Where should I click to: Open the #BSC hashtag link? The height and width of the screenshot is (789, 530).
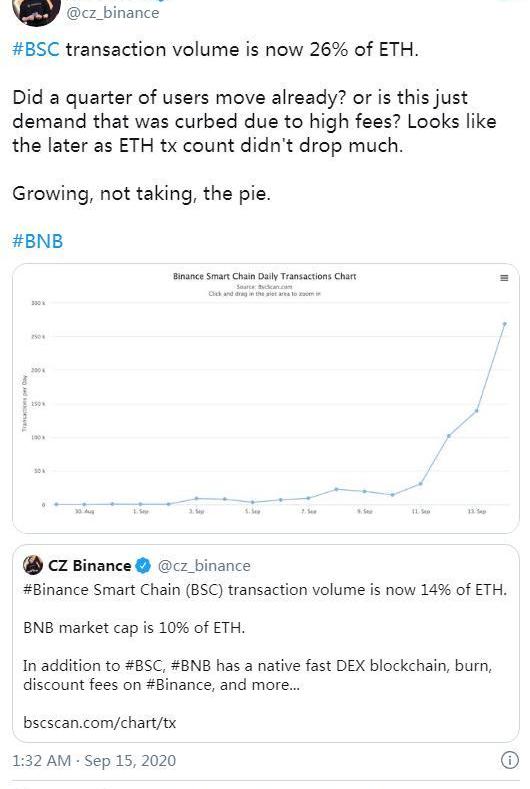(36, 49)
